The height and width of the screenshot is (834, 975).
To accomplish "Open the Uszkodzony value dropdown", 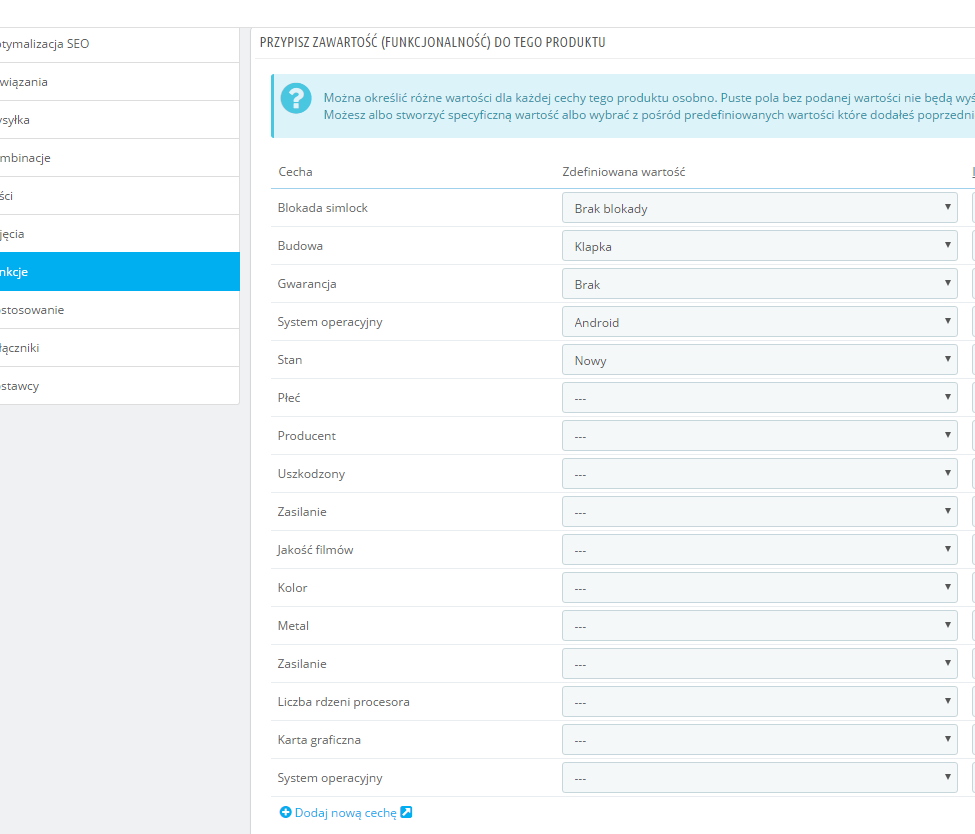I will (x=760, y=474).
